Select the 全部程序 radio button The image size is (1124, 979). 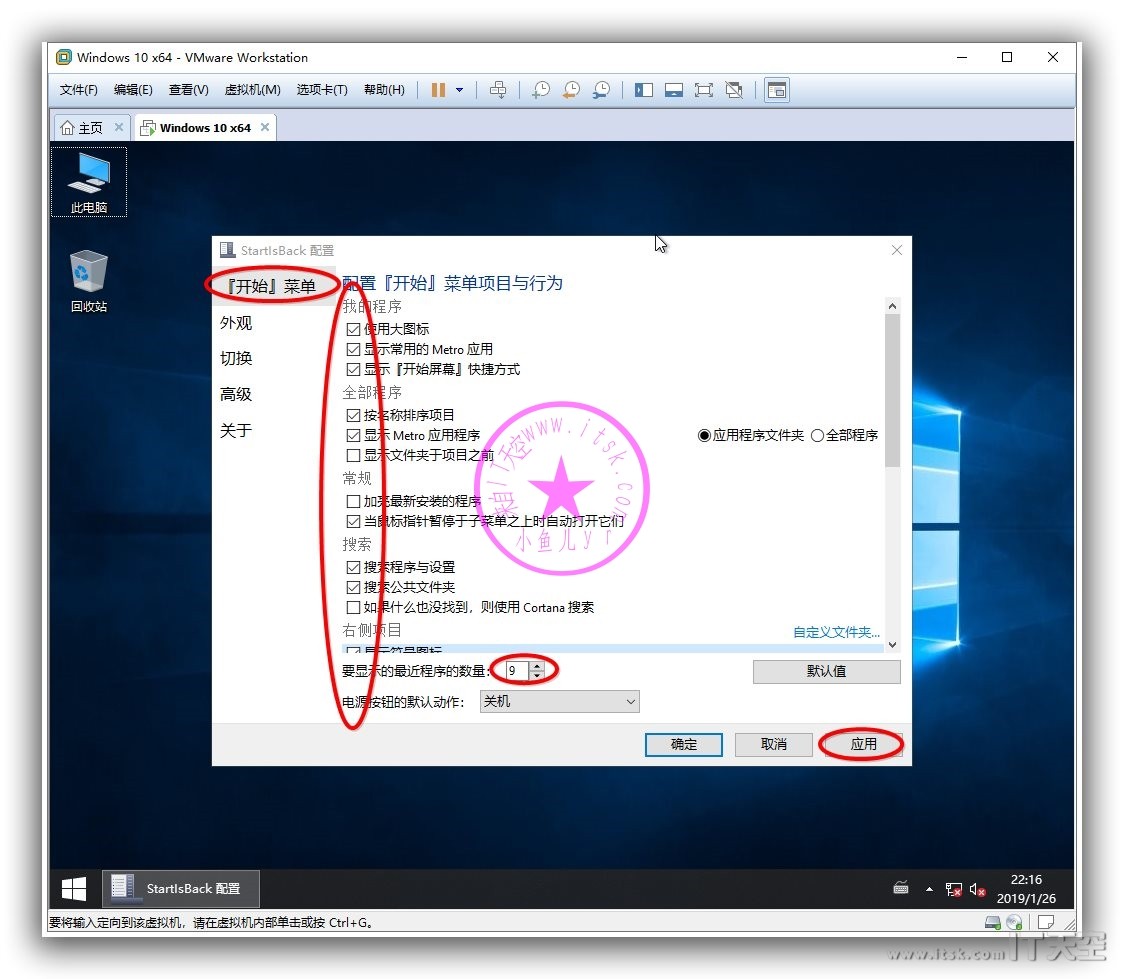pos(817,435)
